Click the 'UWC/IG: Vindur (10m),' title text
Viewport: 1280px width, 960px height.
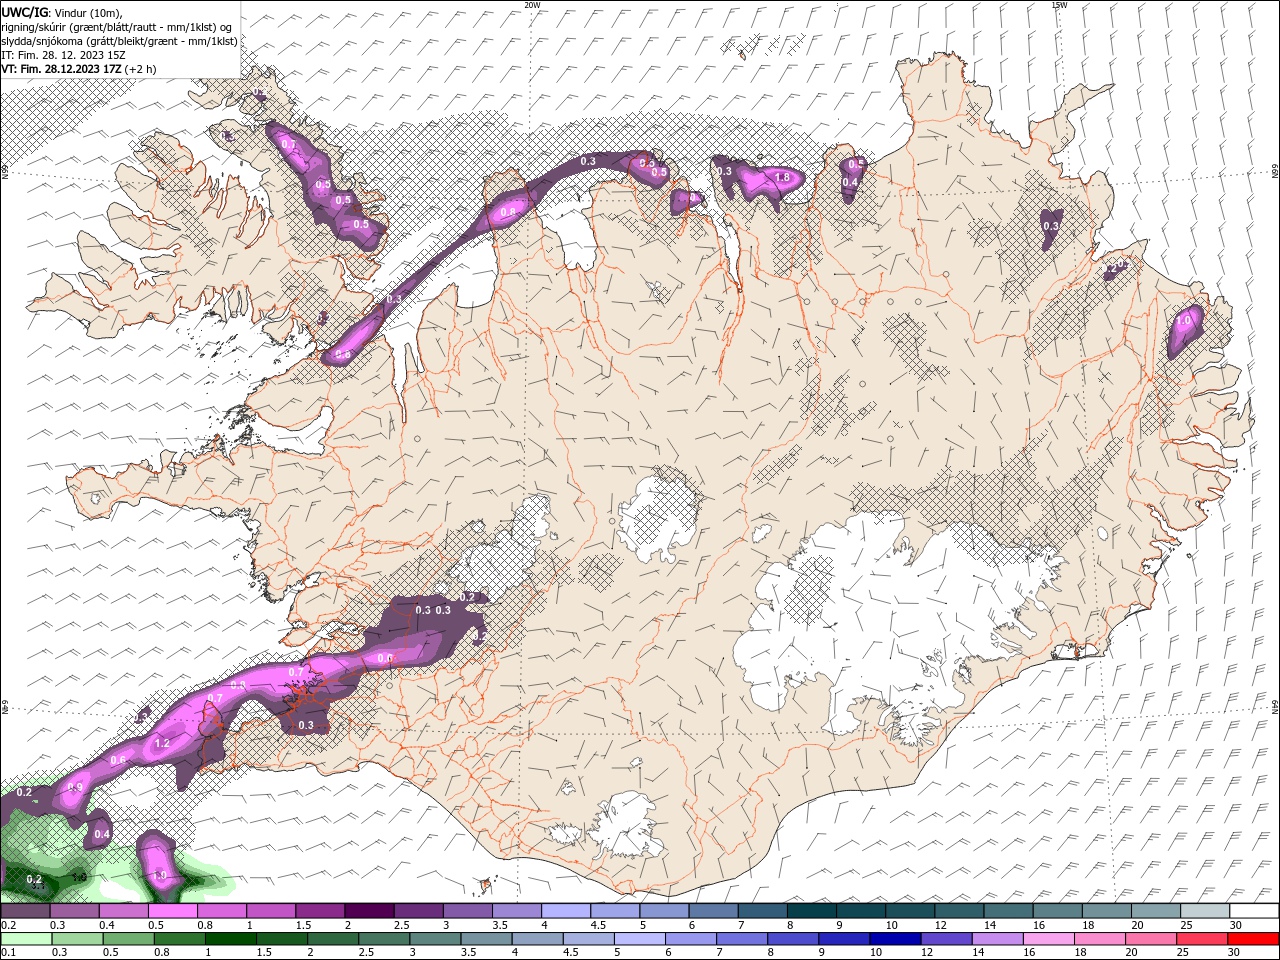(61, 12)
